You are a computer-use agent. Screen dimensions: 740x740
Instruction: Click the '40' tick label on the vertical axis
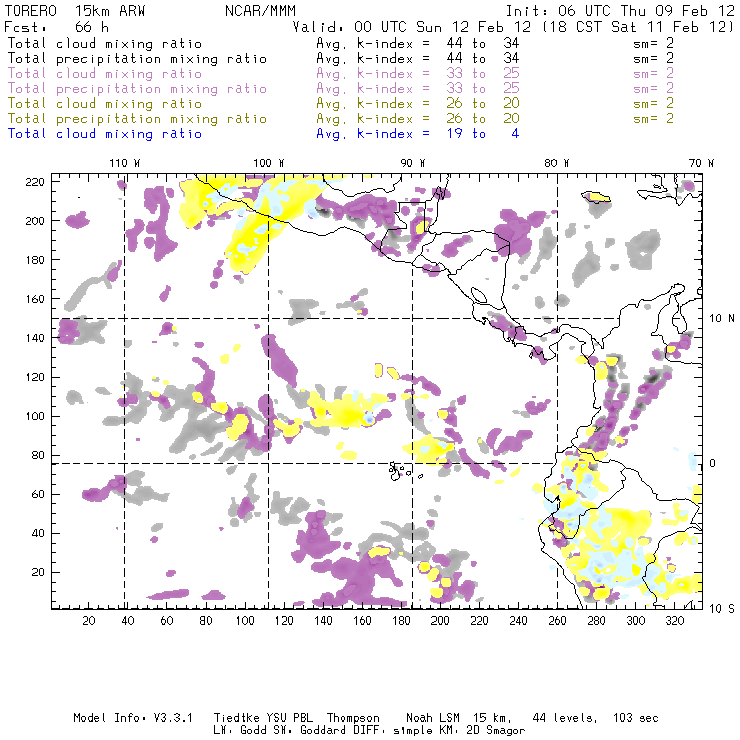38,533
